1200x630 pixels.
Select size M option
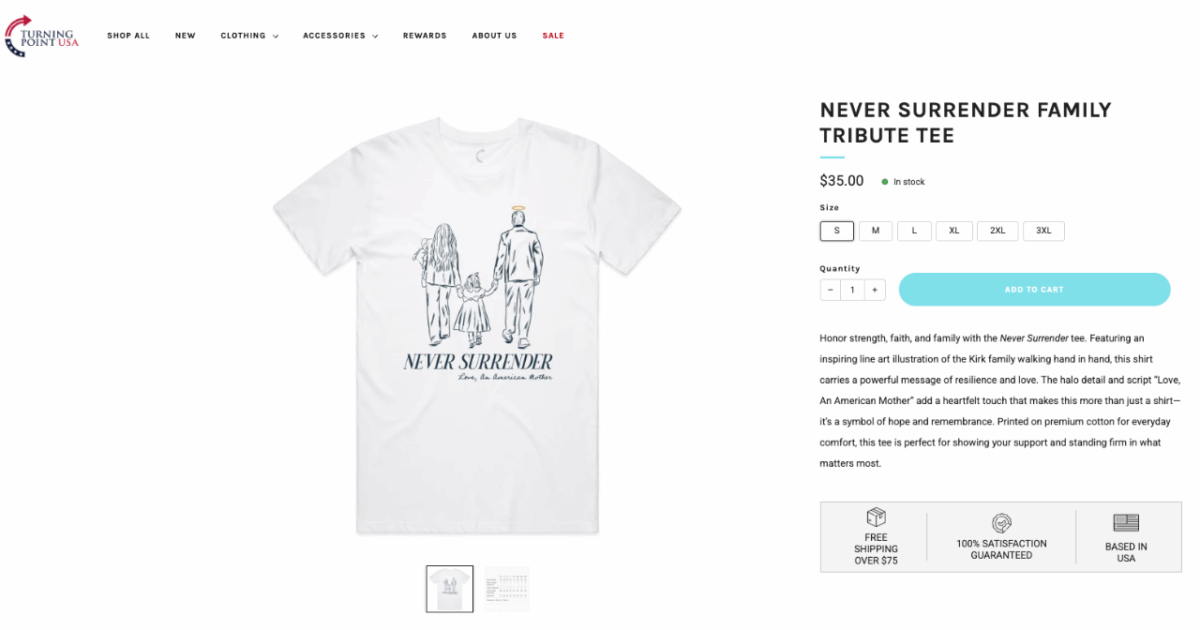click(x=875, y=231)
